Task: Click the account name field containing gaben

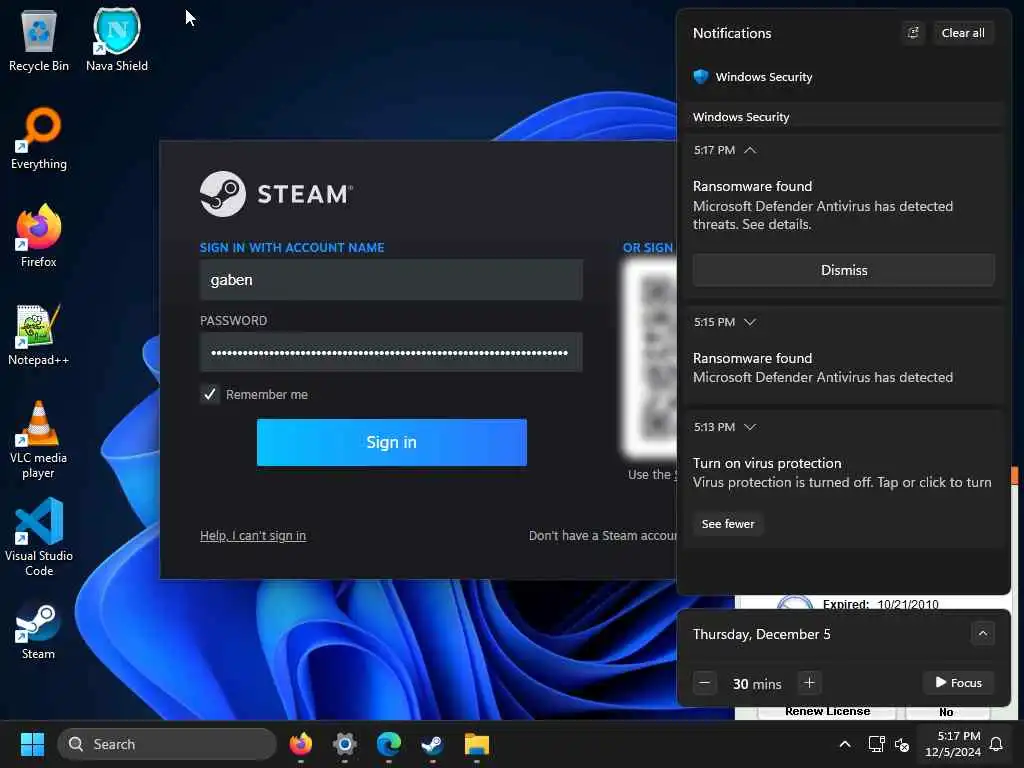Action: (x=391, y=280)
